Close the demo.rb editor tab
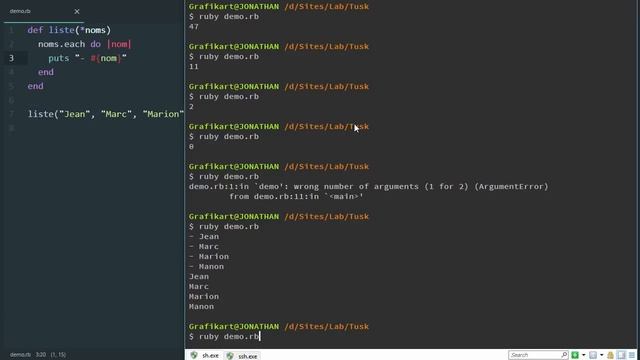This screenshot has width=640, height=360. click(77, 11)
